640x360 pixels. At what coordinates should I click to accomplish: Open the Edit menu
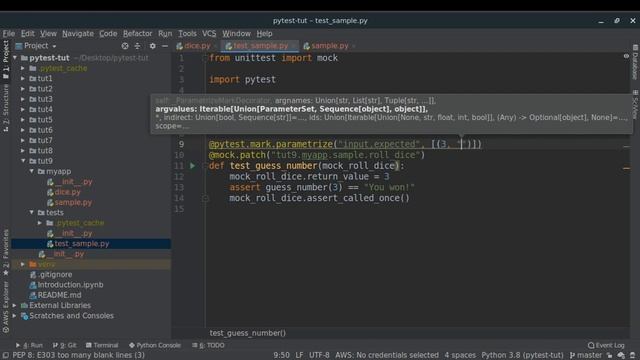point(27,33)
